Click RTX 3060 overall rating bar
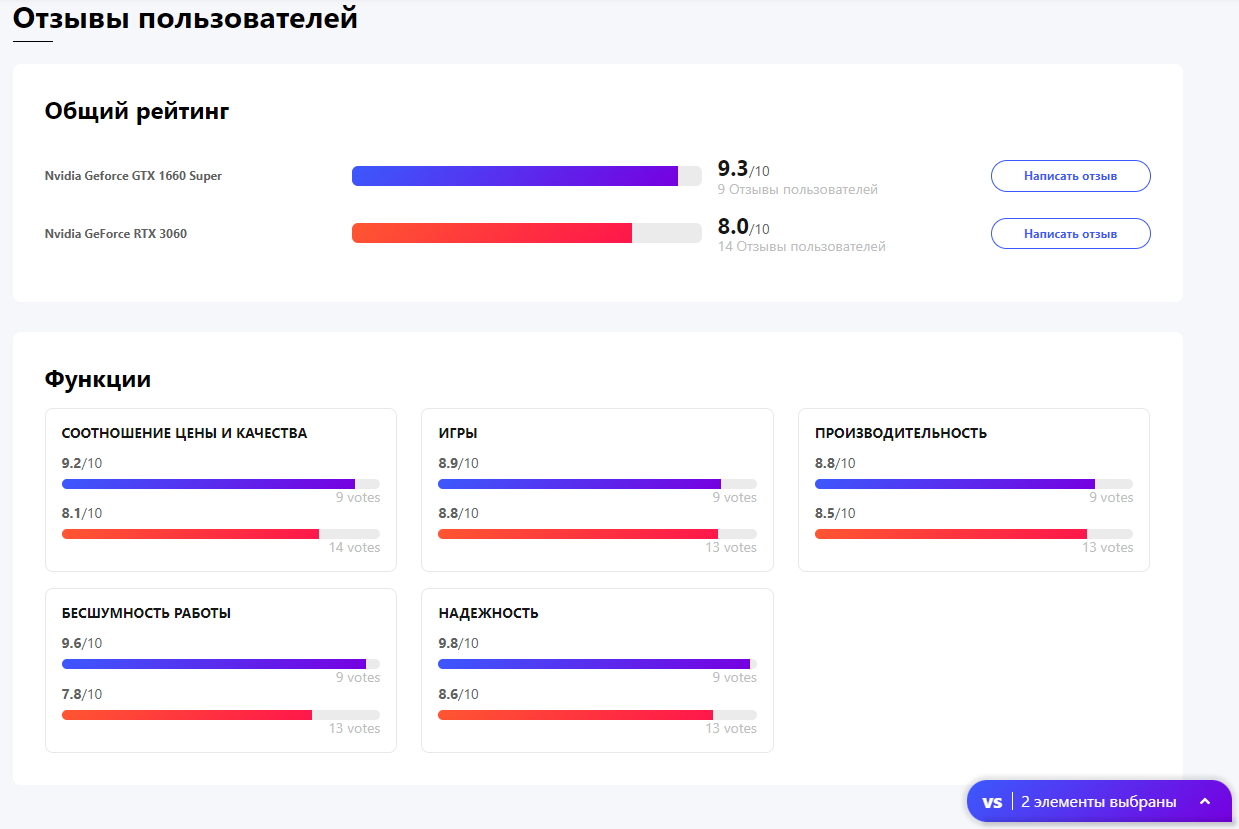The width and height of the screenshot is (1239, 829). tap(527, 233)
